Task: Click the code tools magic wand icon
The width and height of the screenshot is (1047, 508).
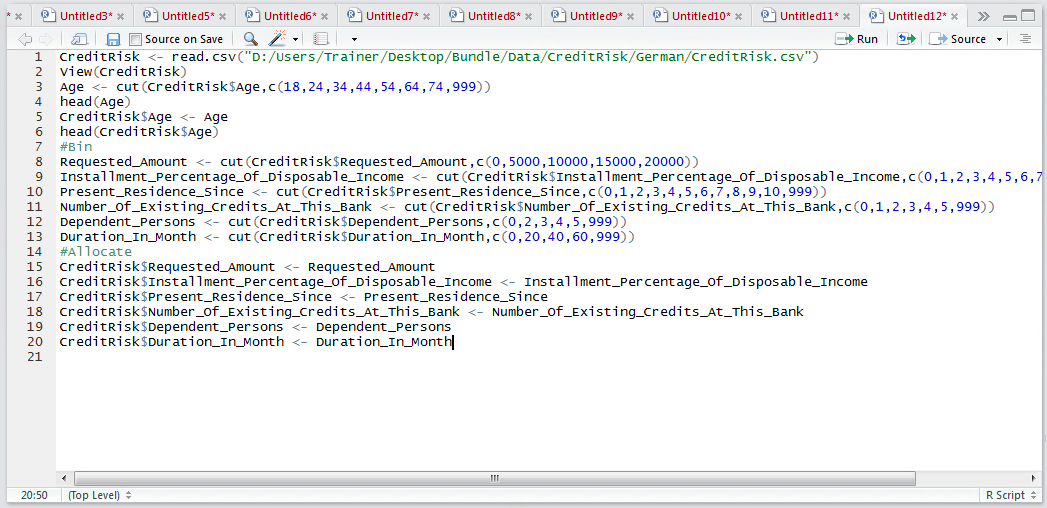Action: pyautogui.click(x=278, y=39)
